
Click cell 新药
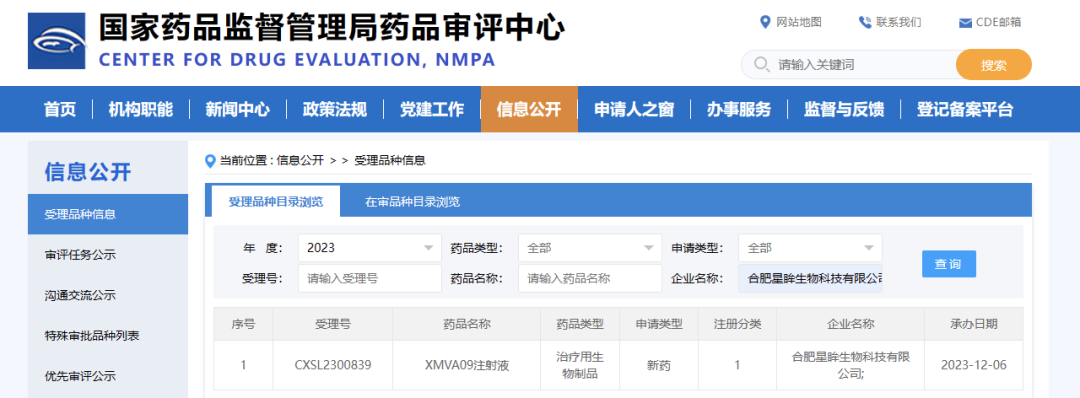tap(658, 366)
